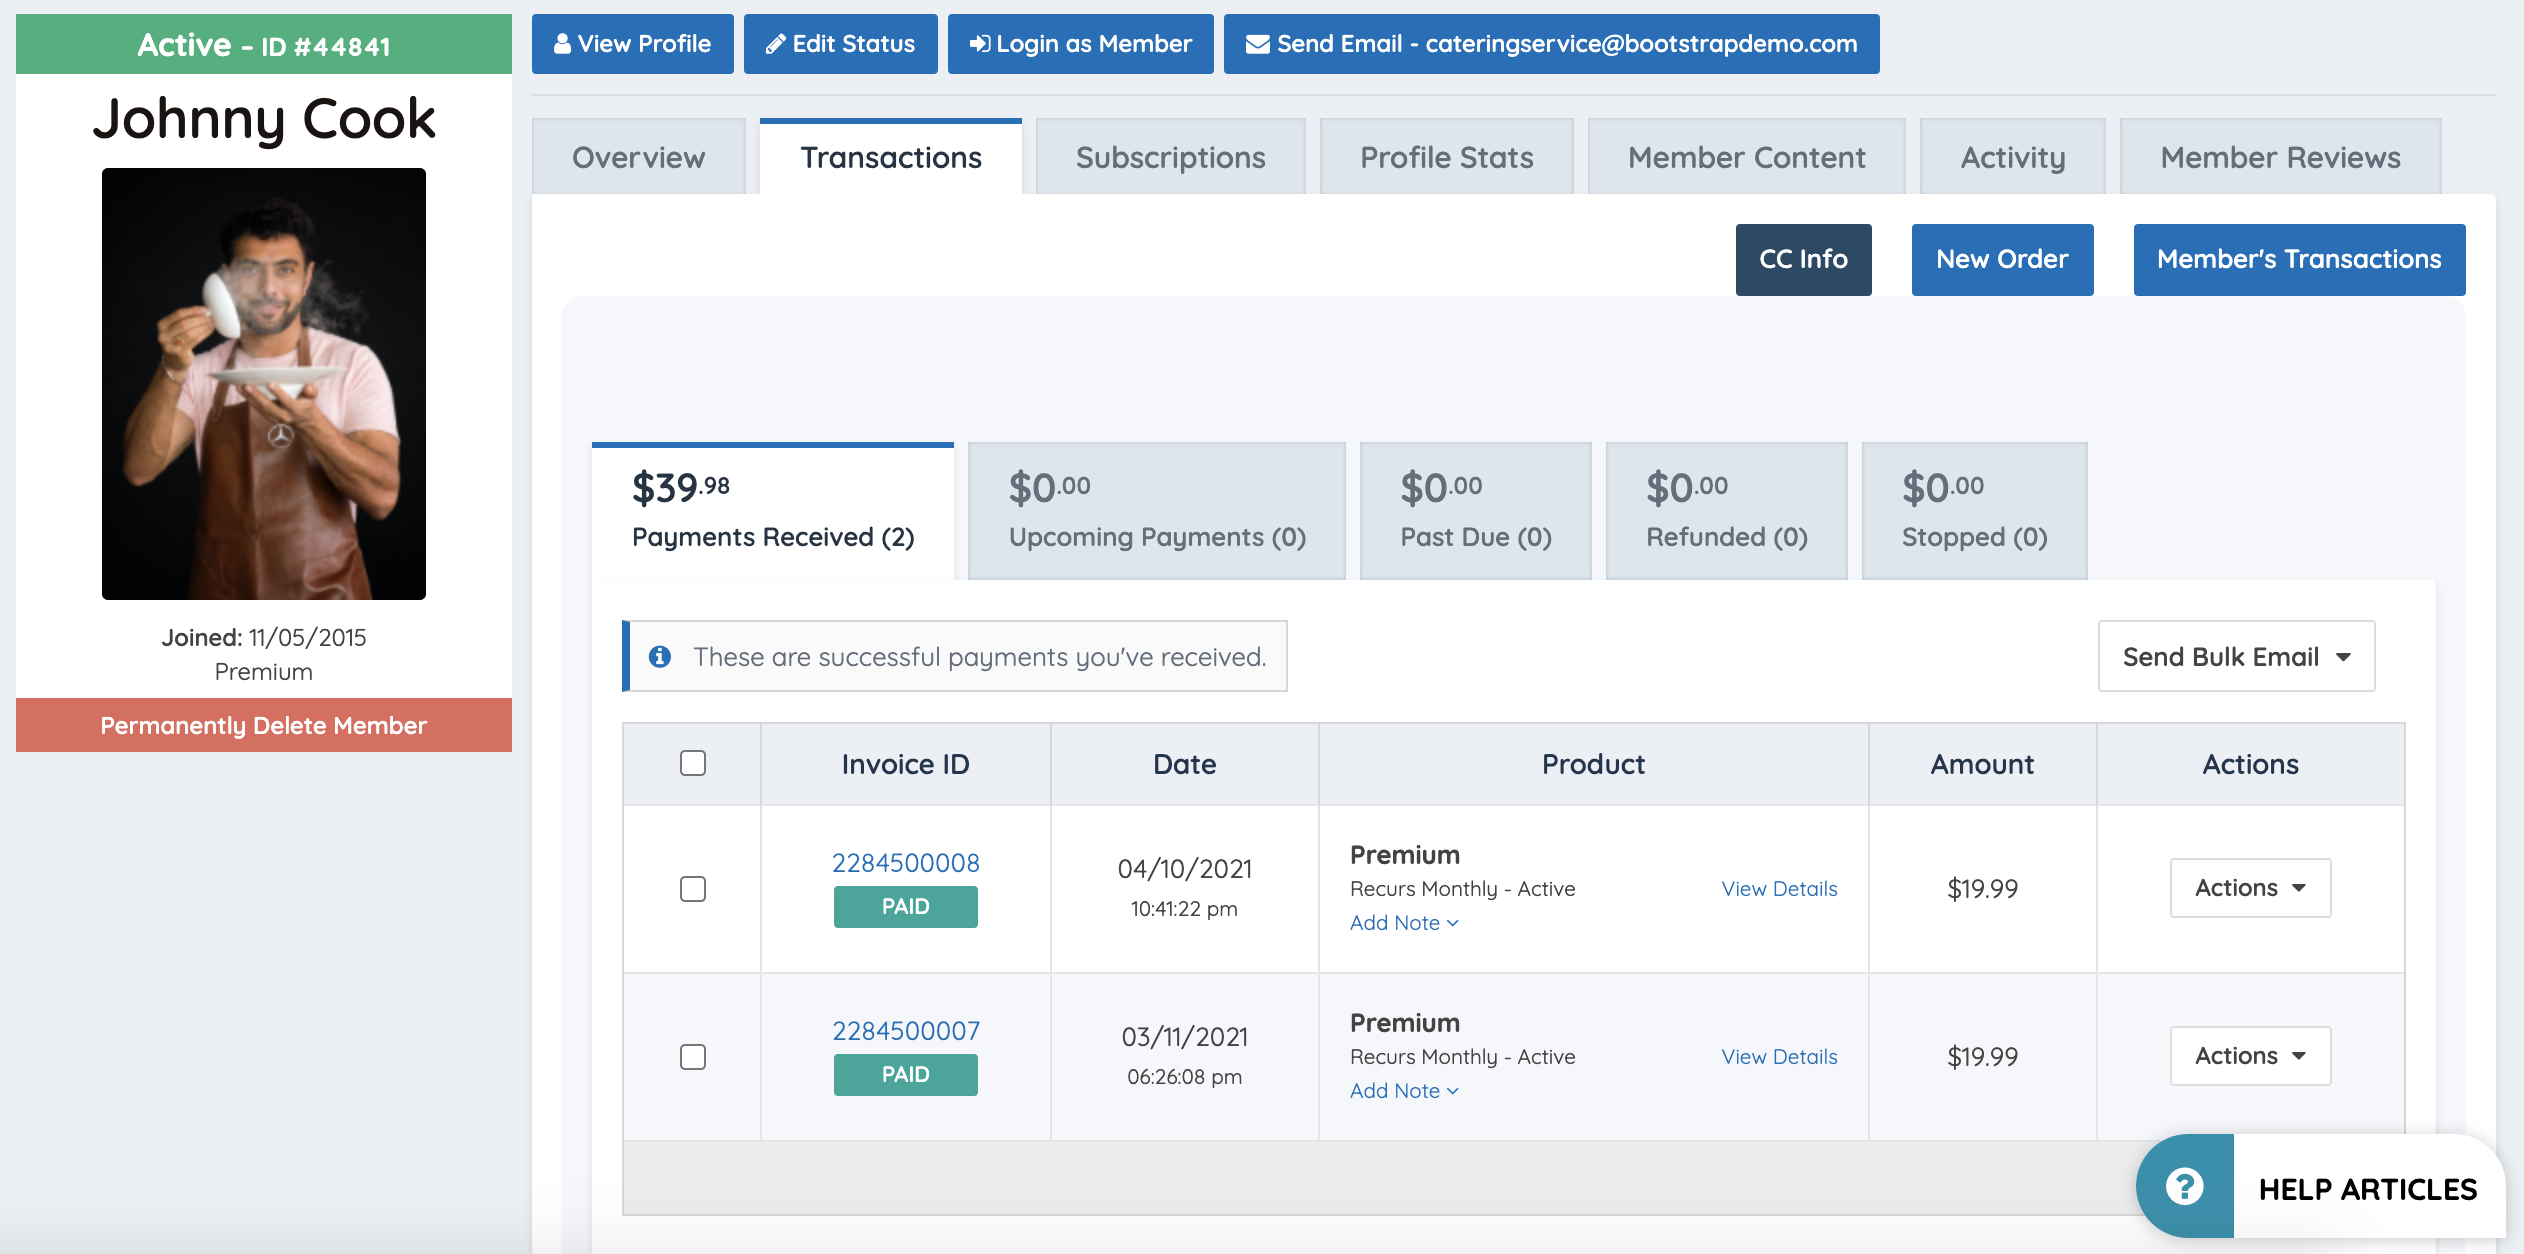Click the Help Articles question mark icon

(x=2184, y=1187)
